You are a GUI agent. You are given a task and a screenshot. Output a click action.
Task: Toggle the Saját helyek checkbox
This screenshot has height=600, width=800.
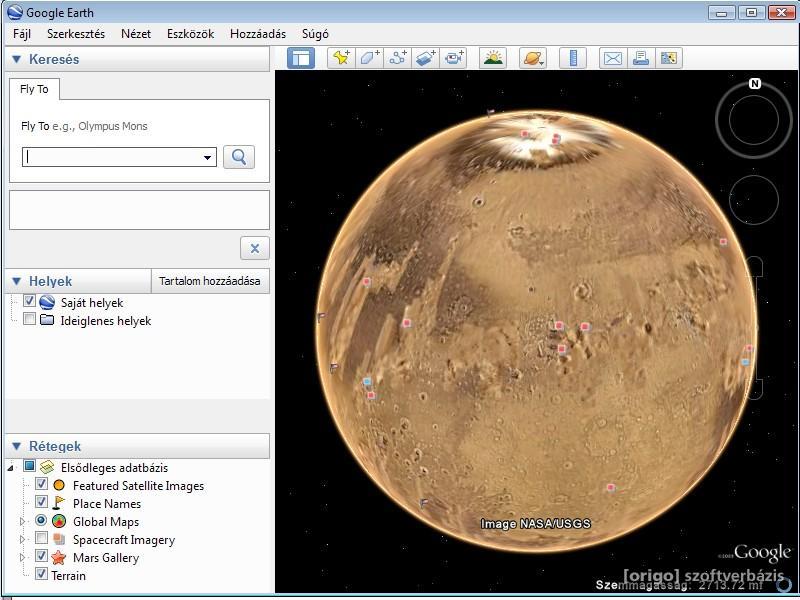pos(29,301)
